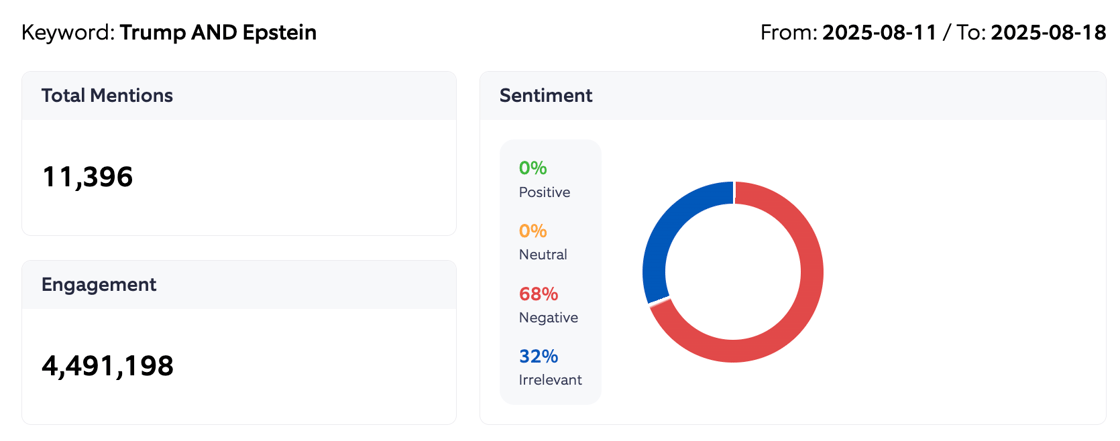Screen dimensions: 1120x441
Task: Select the 68% Negative percentage value
Action: 538,294
